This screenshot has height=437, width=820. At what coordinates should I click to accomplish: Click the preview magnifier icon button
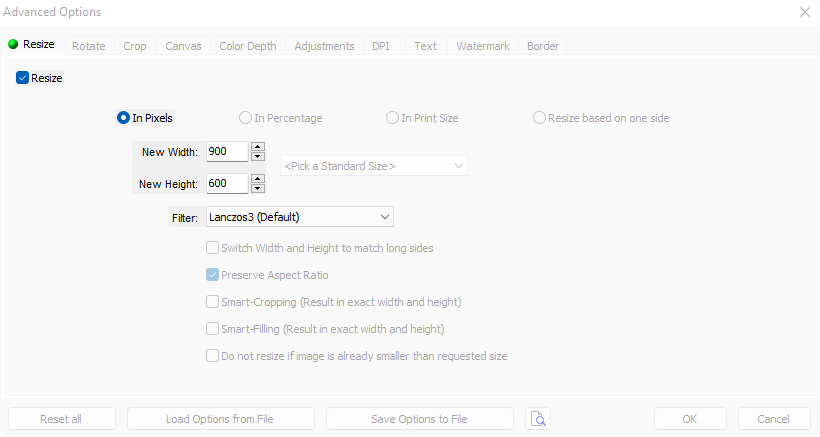pos(538,419)
